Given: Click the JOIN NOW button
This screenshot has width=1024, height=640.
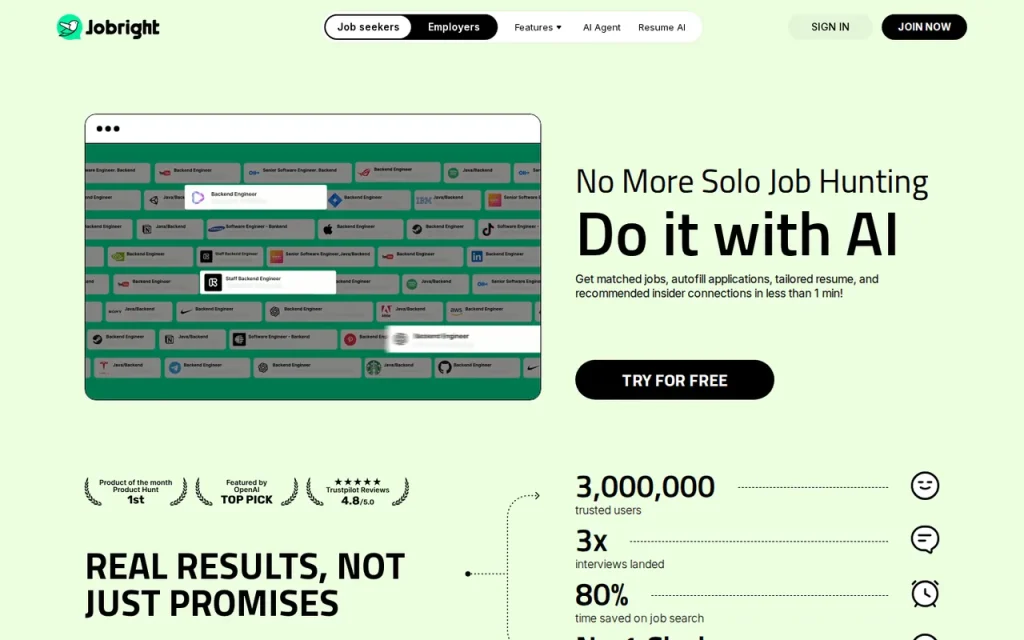Looking at the screenshot, I should [x=924, y=27].
